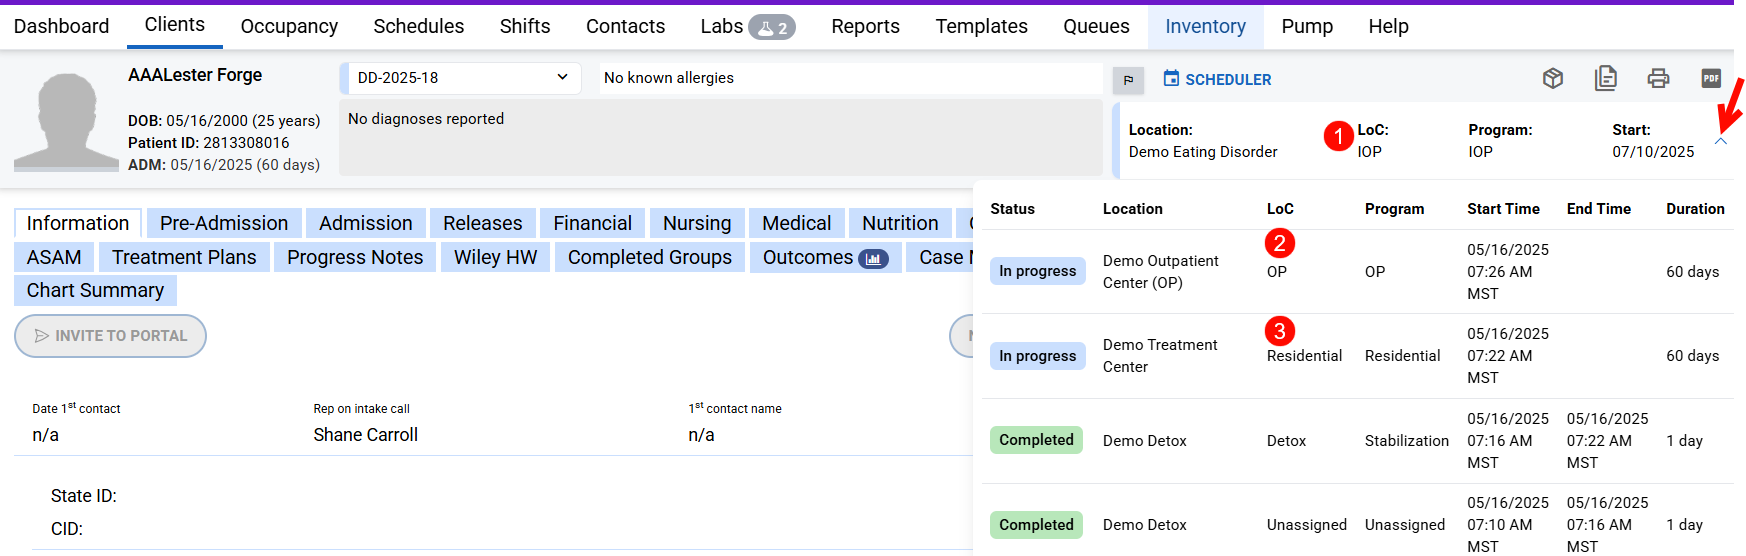The width and height of the screenshot is (1746, 556).
Task: Click the documents copy icon
Action: [x=1605, y=78]
